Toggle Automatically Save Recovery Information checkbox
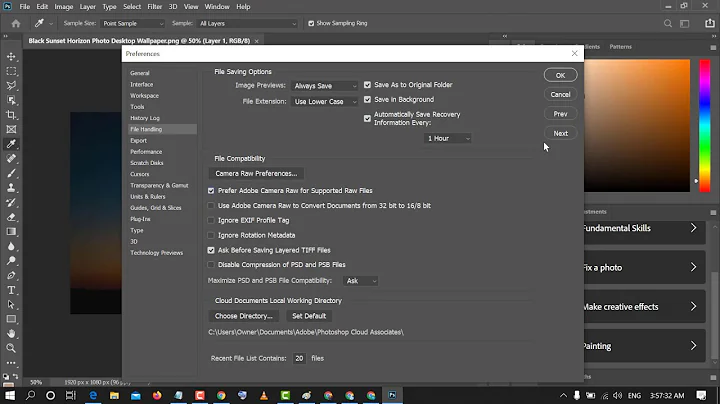The width and height of the screenshot is (720, 404). (x=367, y=118)
